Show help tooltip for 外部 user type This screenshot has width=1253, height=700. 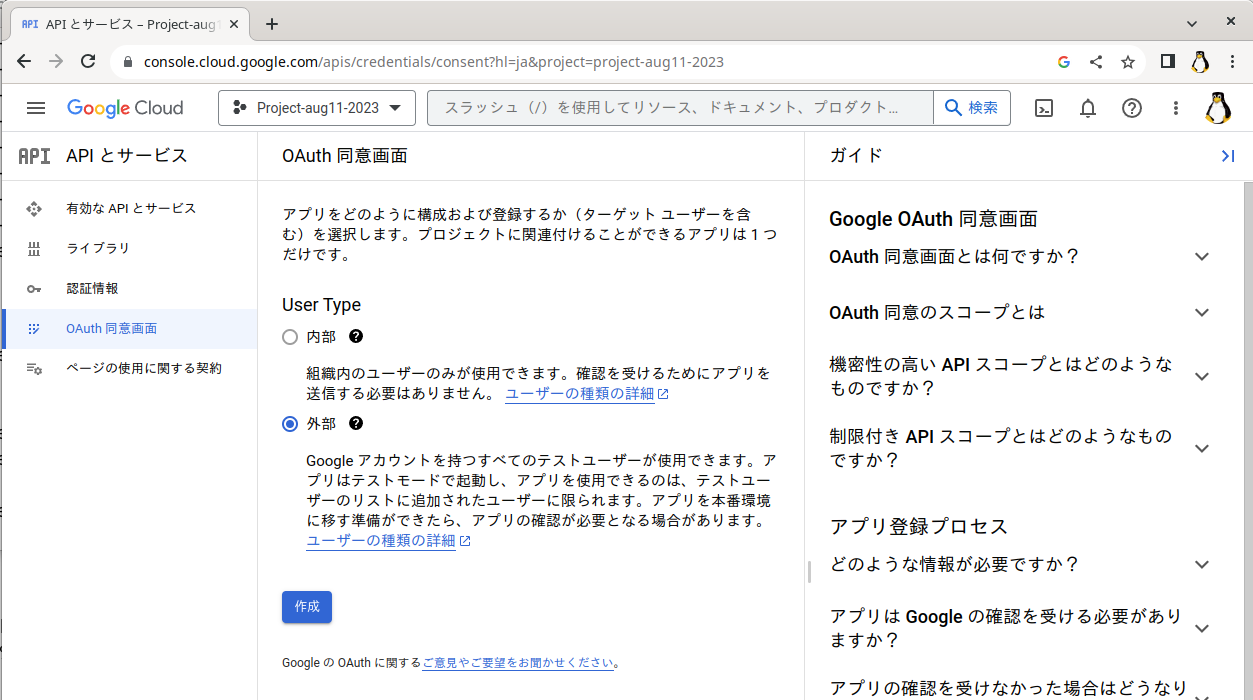pyautogui.click(x=355, y=424)
